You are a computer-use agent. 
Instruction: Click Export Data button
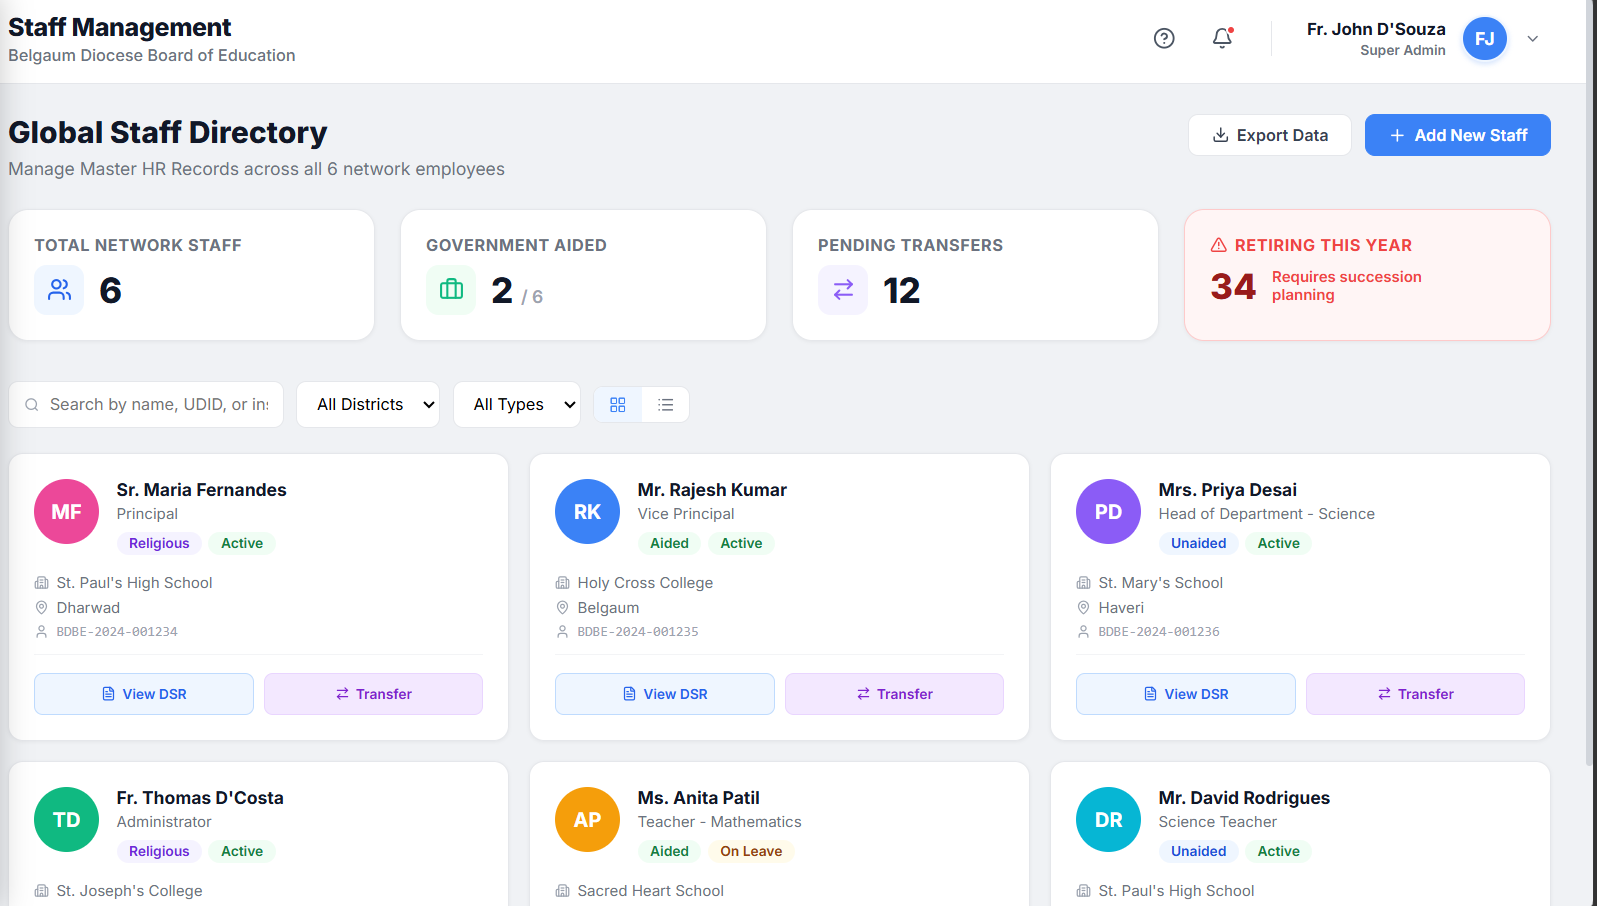pyautogui.click(x=1270, y=135)
